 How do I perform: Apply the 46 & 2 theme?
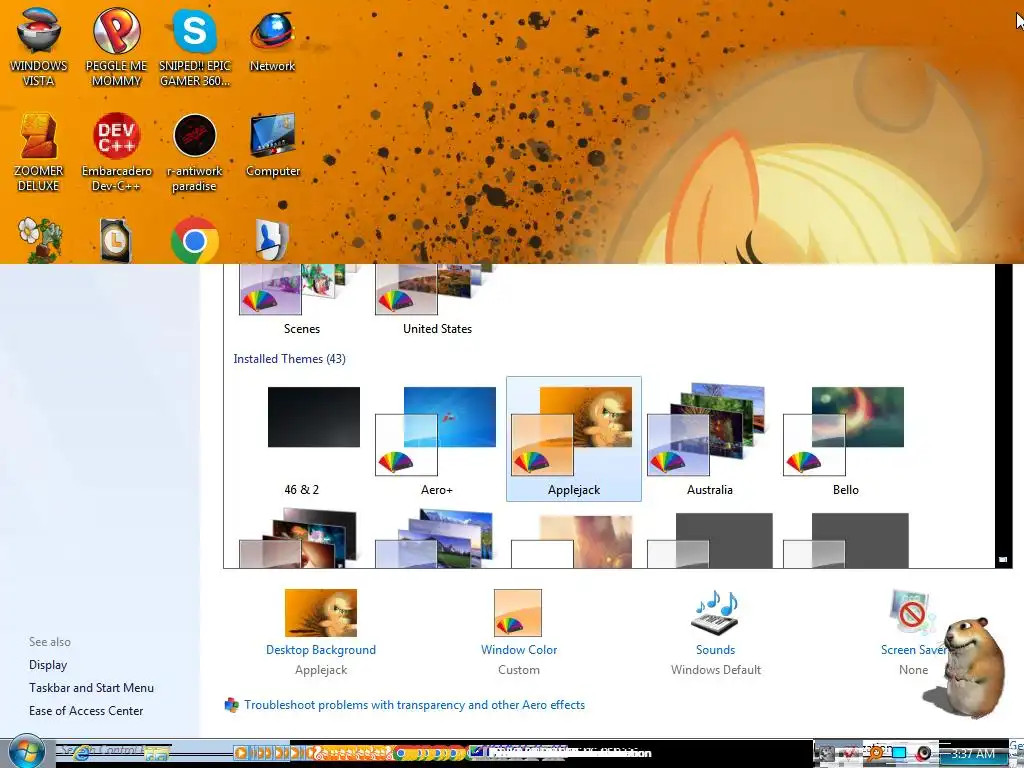coord(301,439)
